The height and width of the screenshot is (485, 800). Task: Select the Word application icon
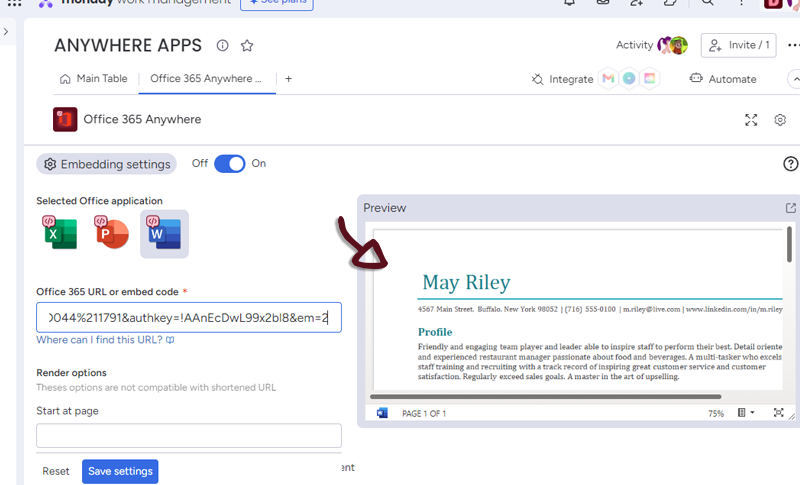[x=164, y=233]
